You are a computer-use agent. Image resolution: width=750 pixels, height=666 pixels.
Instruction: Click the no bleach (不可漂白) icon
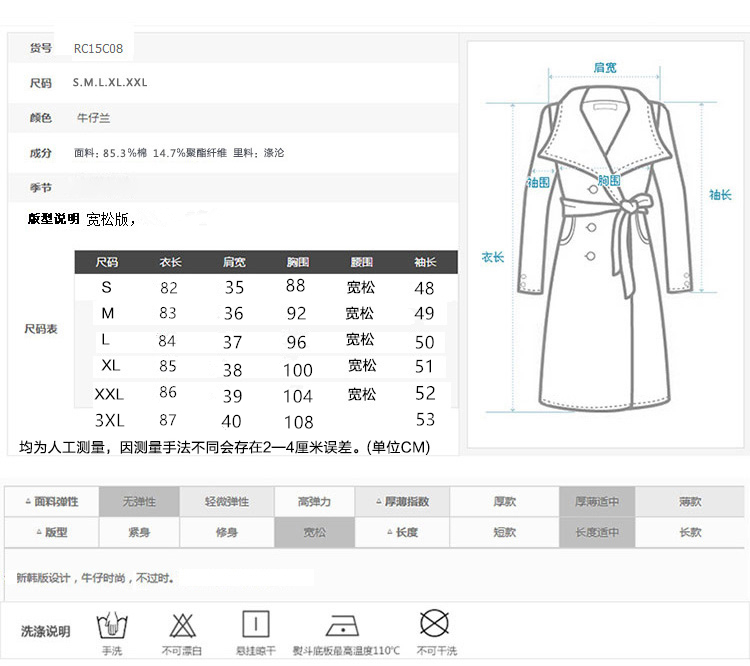(183, 626)
